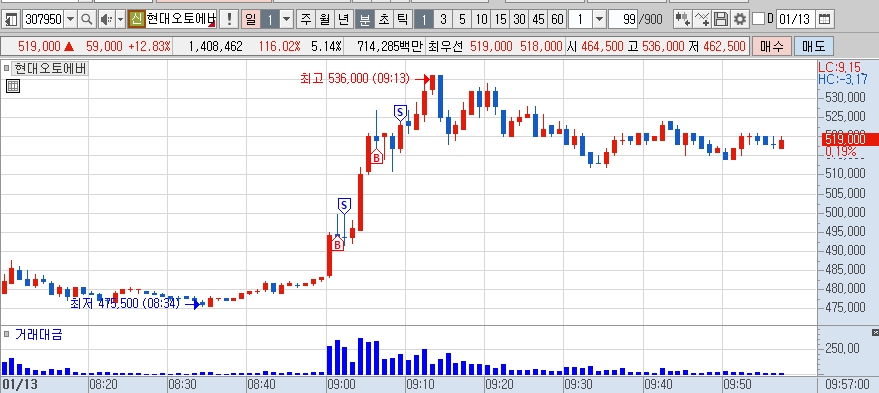Image resolution: width=879 pixels, height=393 pixels.
Task: Click the speaker sound icon
Action: click(106, 20)
